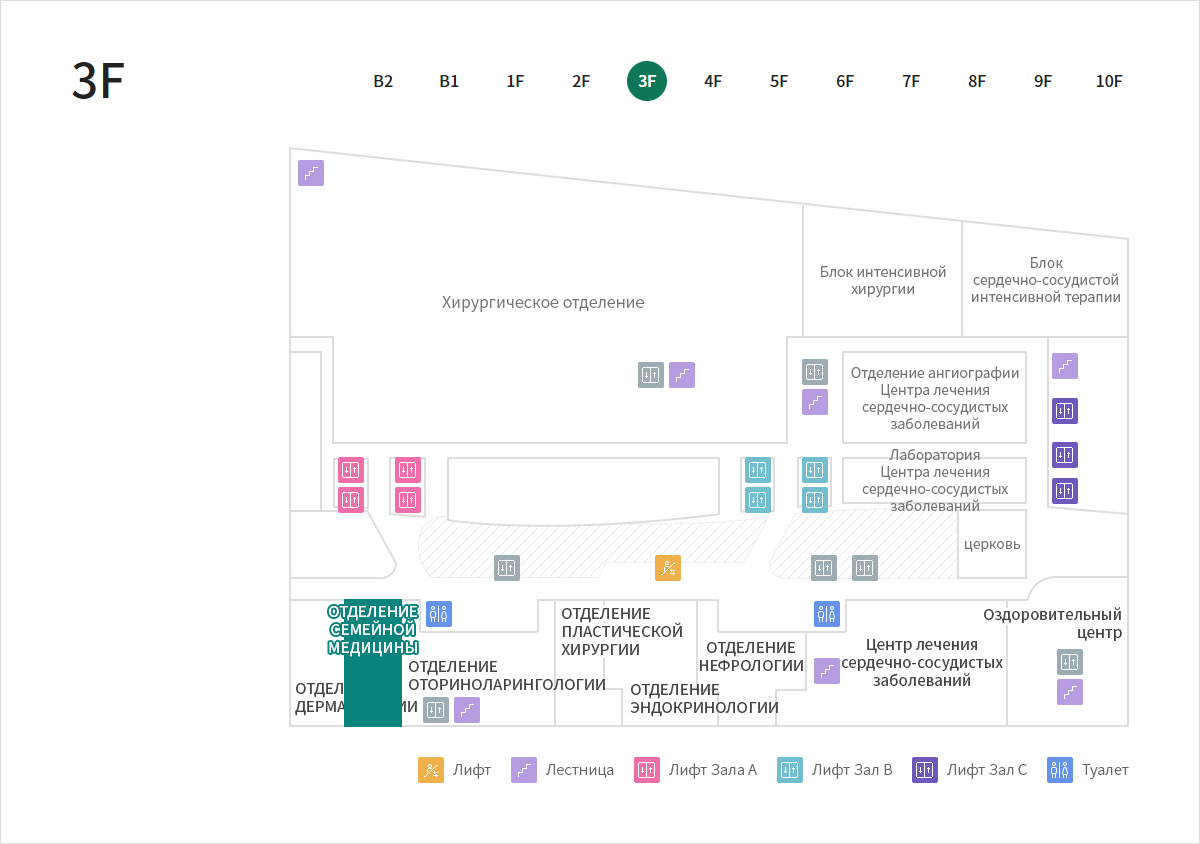Click the dark purple Лифт Зал C legend icon
This screenshot has height=844, width=1200.
(x=925, y=770)
